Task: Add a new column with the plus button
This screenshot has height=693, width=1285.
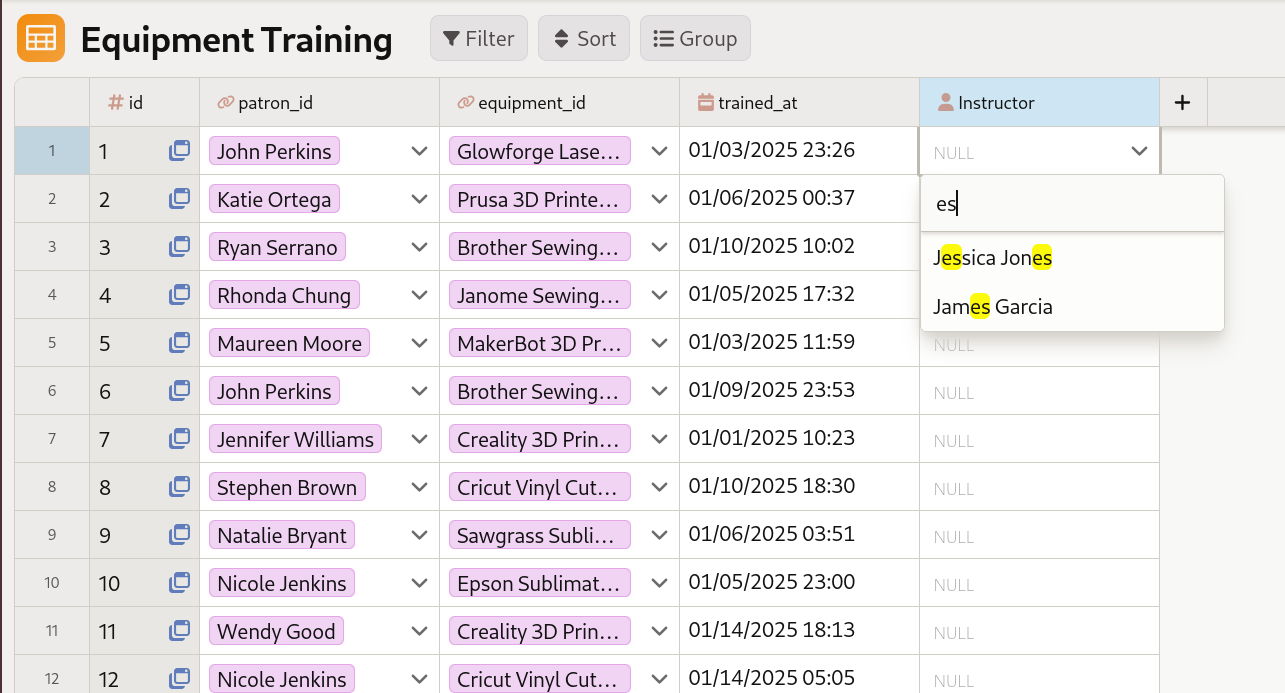Action: [x=1182, y=102]
